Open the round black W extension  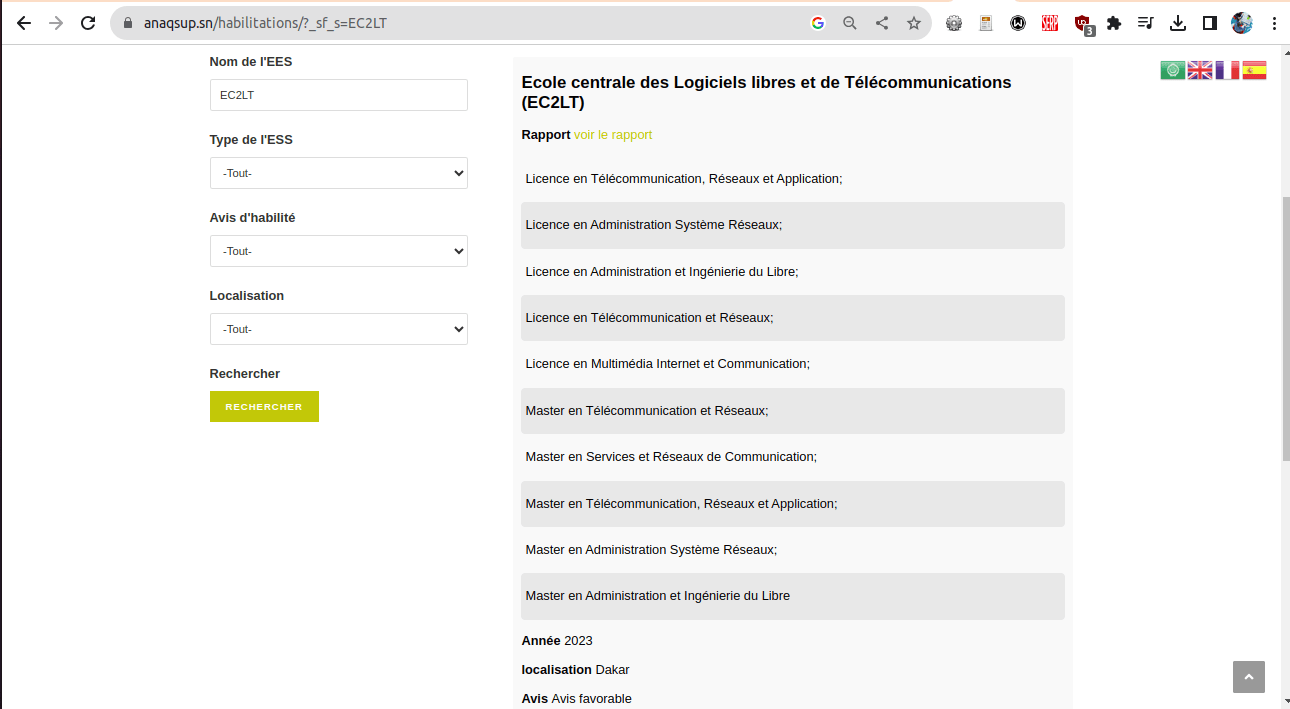[1018, 23]
